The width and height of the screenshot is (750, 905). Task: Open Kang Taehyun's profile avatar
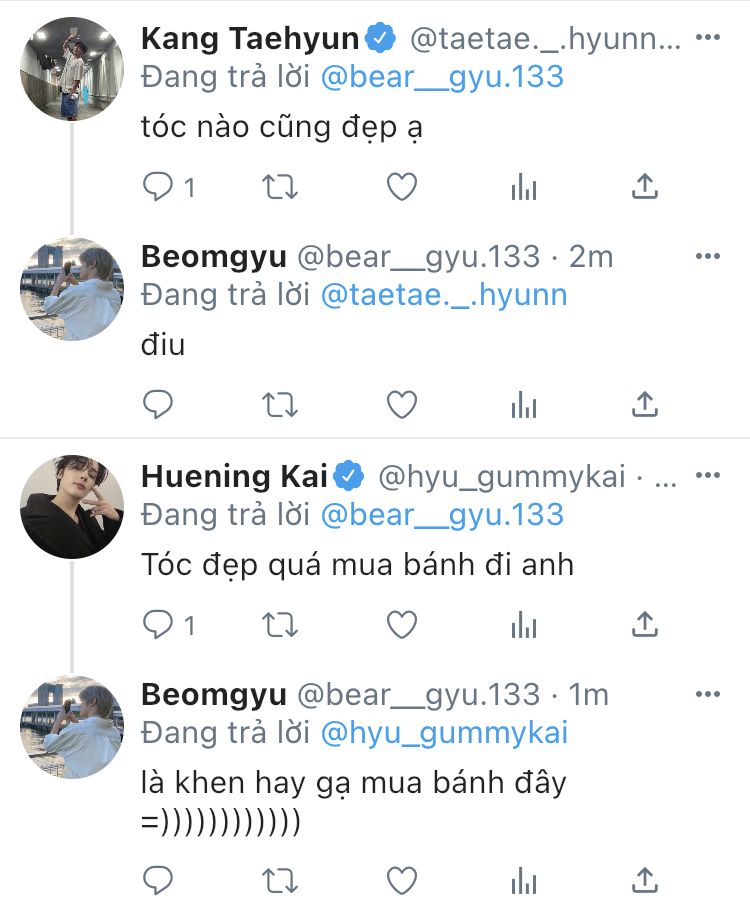pos(71,68)
